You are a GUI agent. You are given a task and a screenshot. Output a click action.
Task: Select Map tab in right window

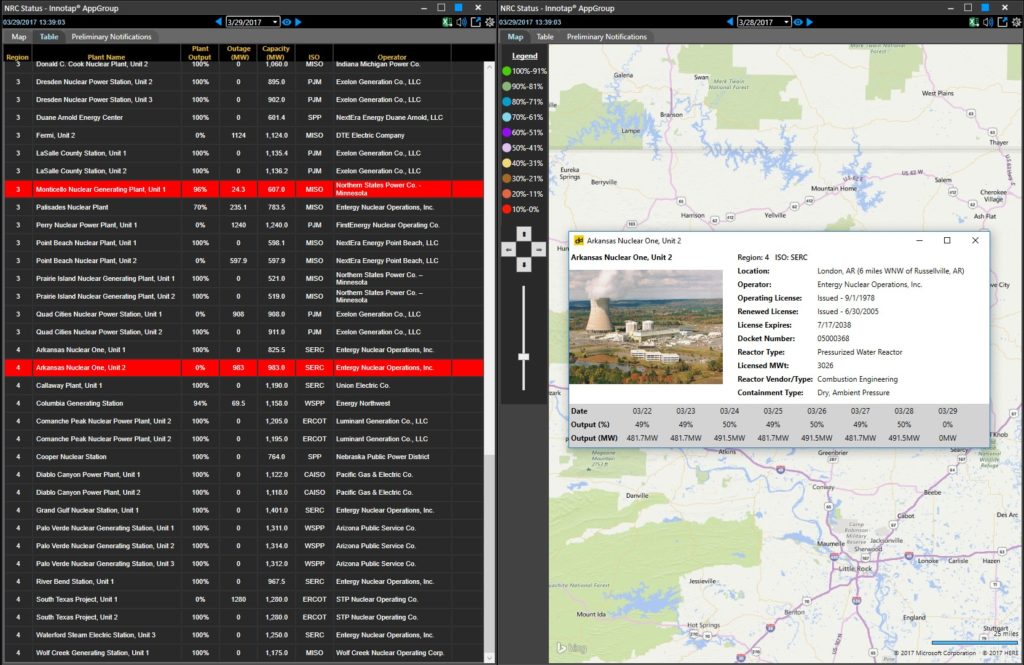click(515, 37)
